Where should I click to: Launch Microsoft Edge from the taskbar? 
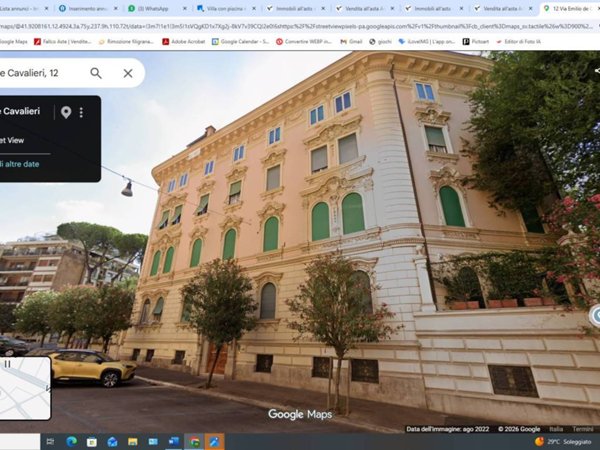tap(71, 442)
